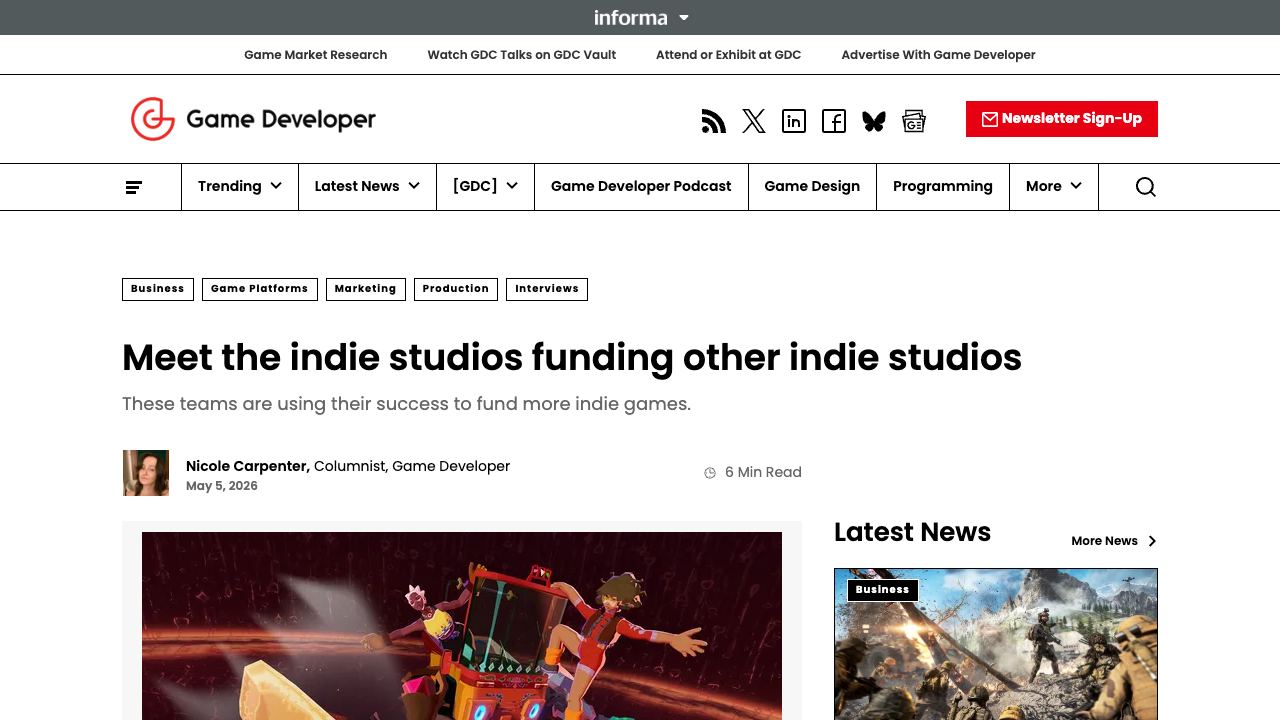Expand the Latest News menu
1280x720 pixels.
(367, 187)
